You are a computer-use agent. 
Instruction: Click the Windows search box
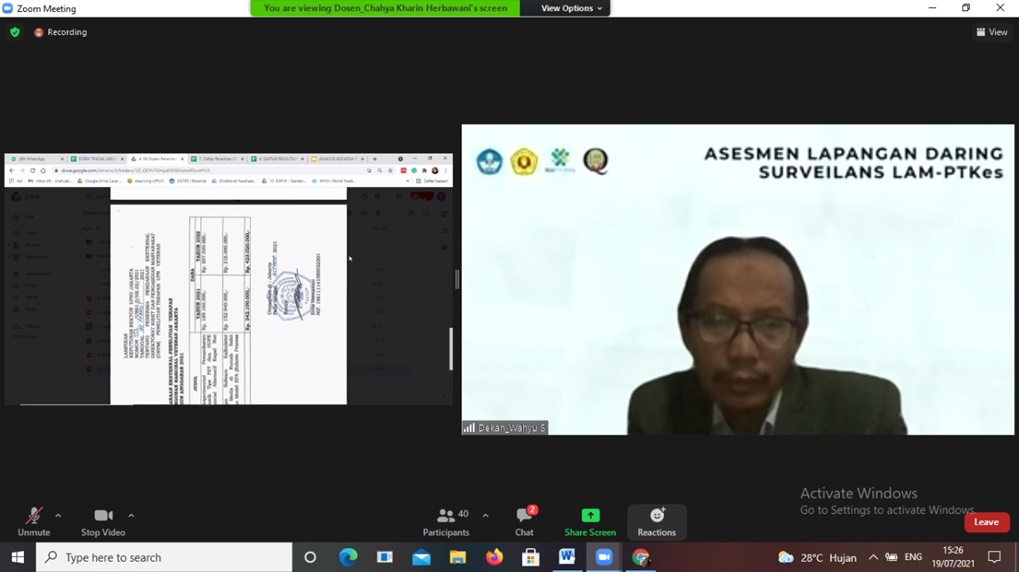click(x=165, y=557)
